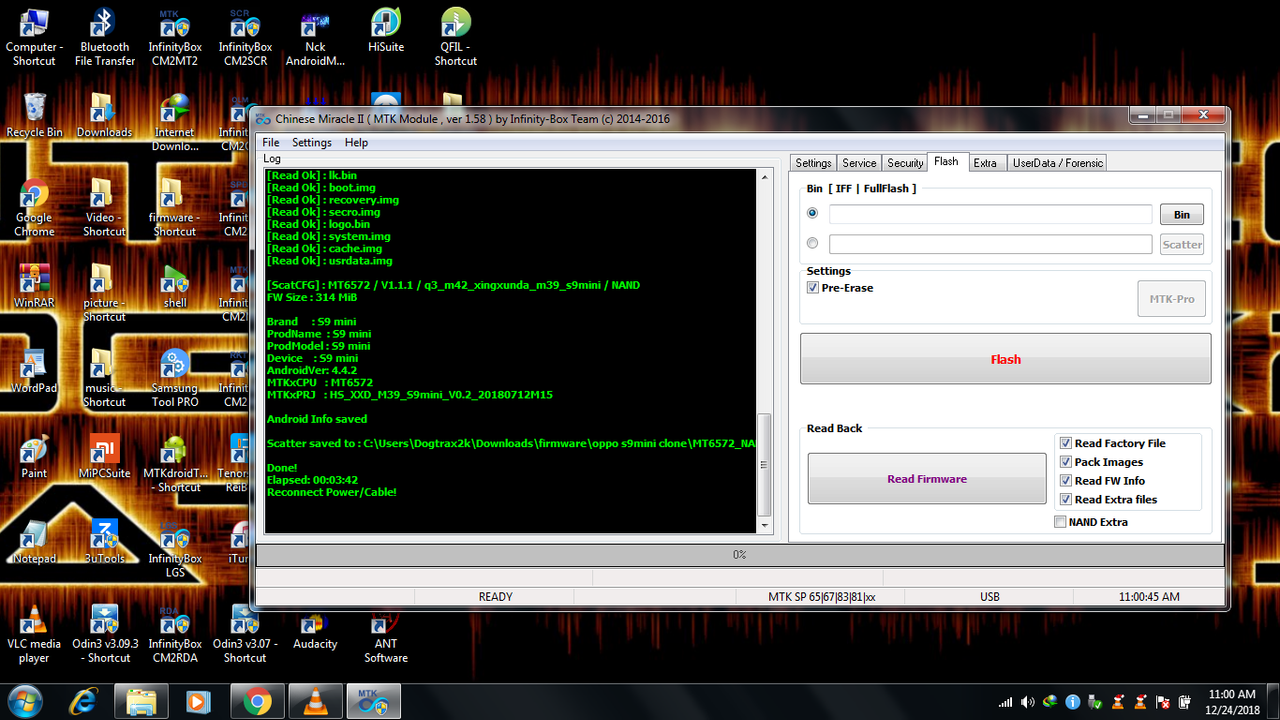This screenshot has width=1280, height=720.
Task: Open Nck AndroidM desktop icon
Action: point(315,38)
